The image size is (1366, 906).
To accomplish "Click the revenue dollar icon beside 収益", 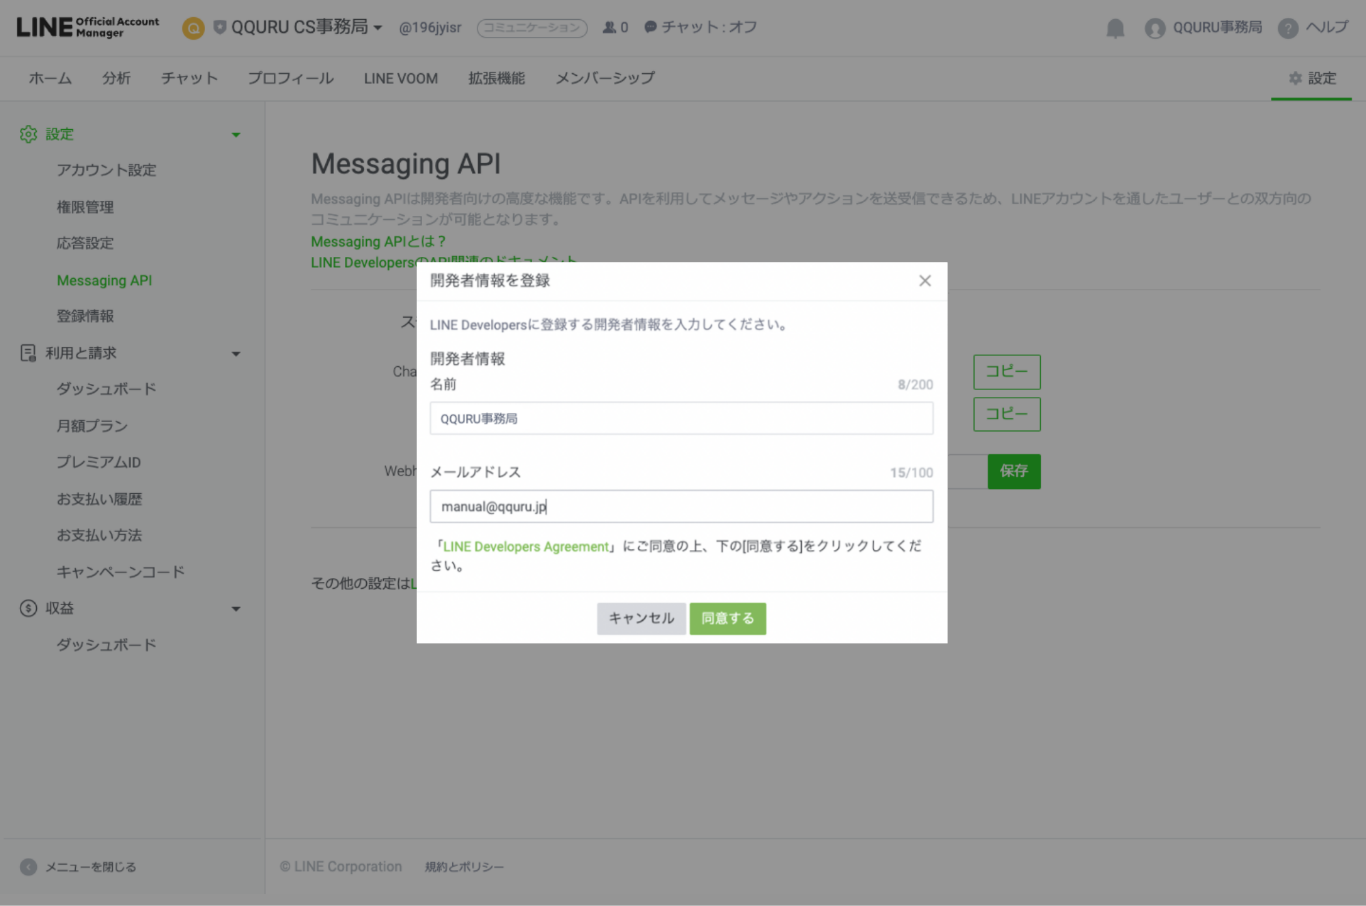I will coord(28,608).
